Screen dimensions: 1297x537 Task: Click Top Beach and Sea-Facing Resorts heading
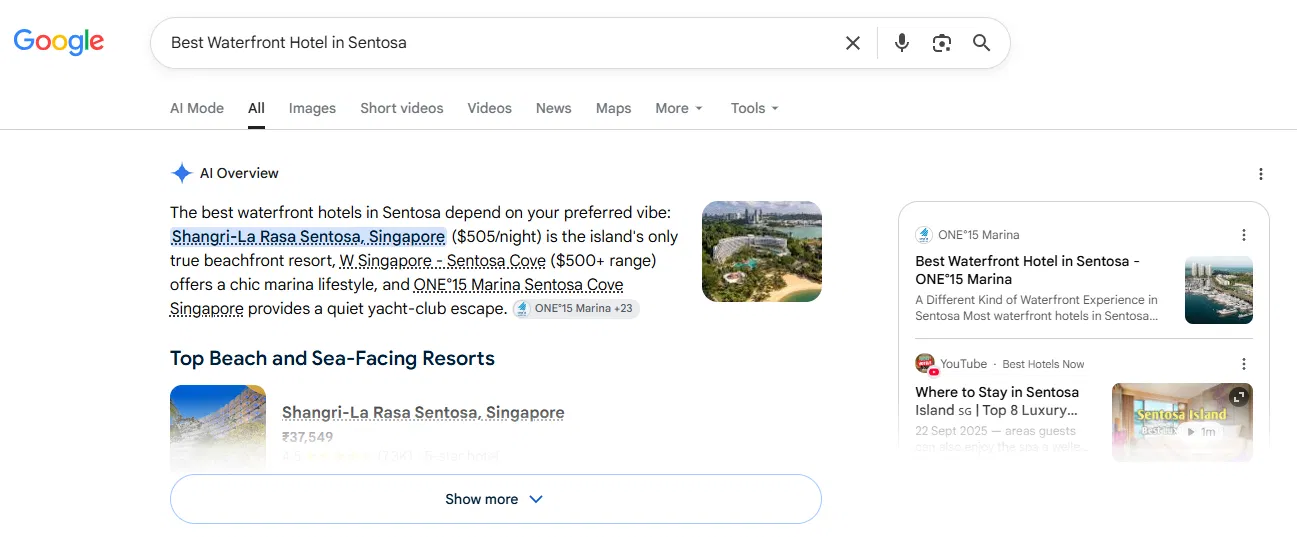(x=332, y=358)
